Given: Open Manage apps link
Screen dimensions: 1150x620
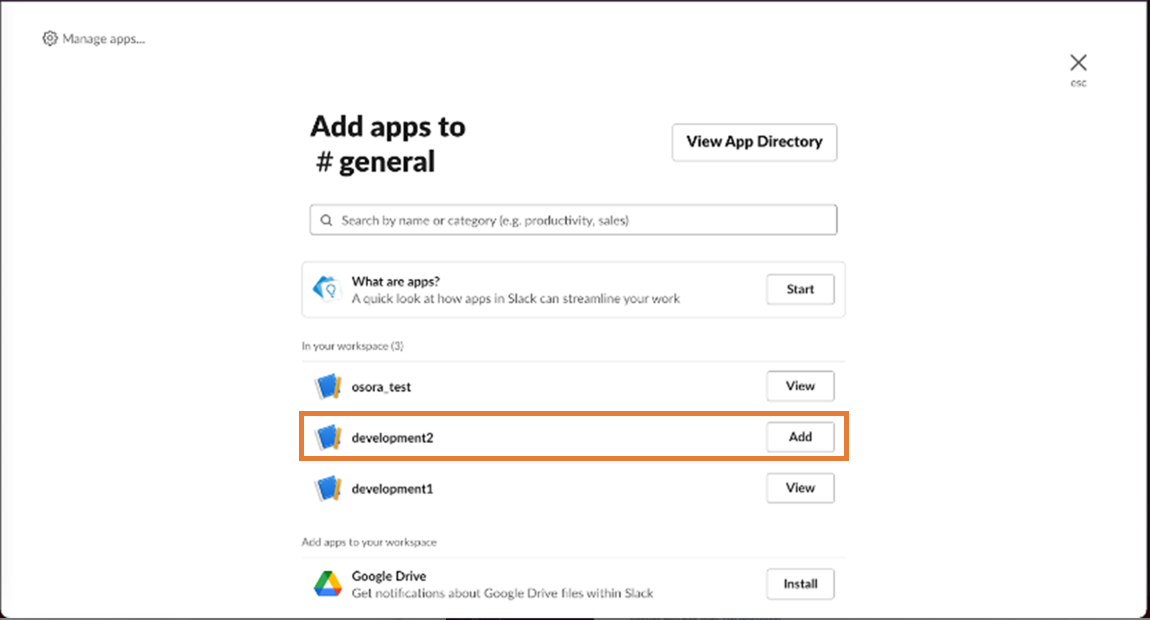Looking at the screenshot, I should pyautogui.click(x=103, y=39).
